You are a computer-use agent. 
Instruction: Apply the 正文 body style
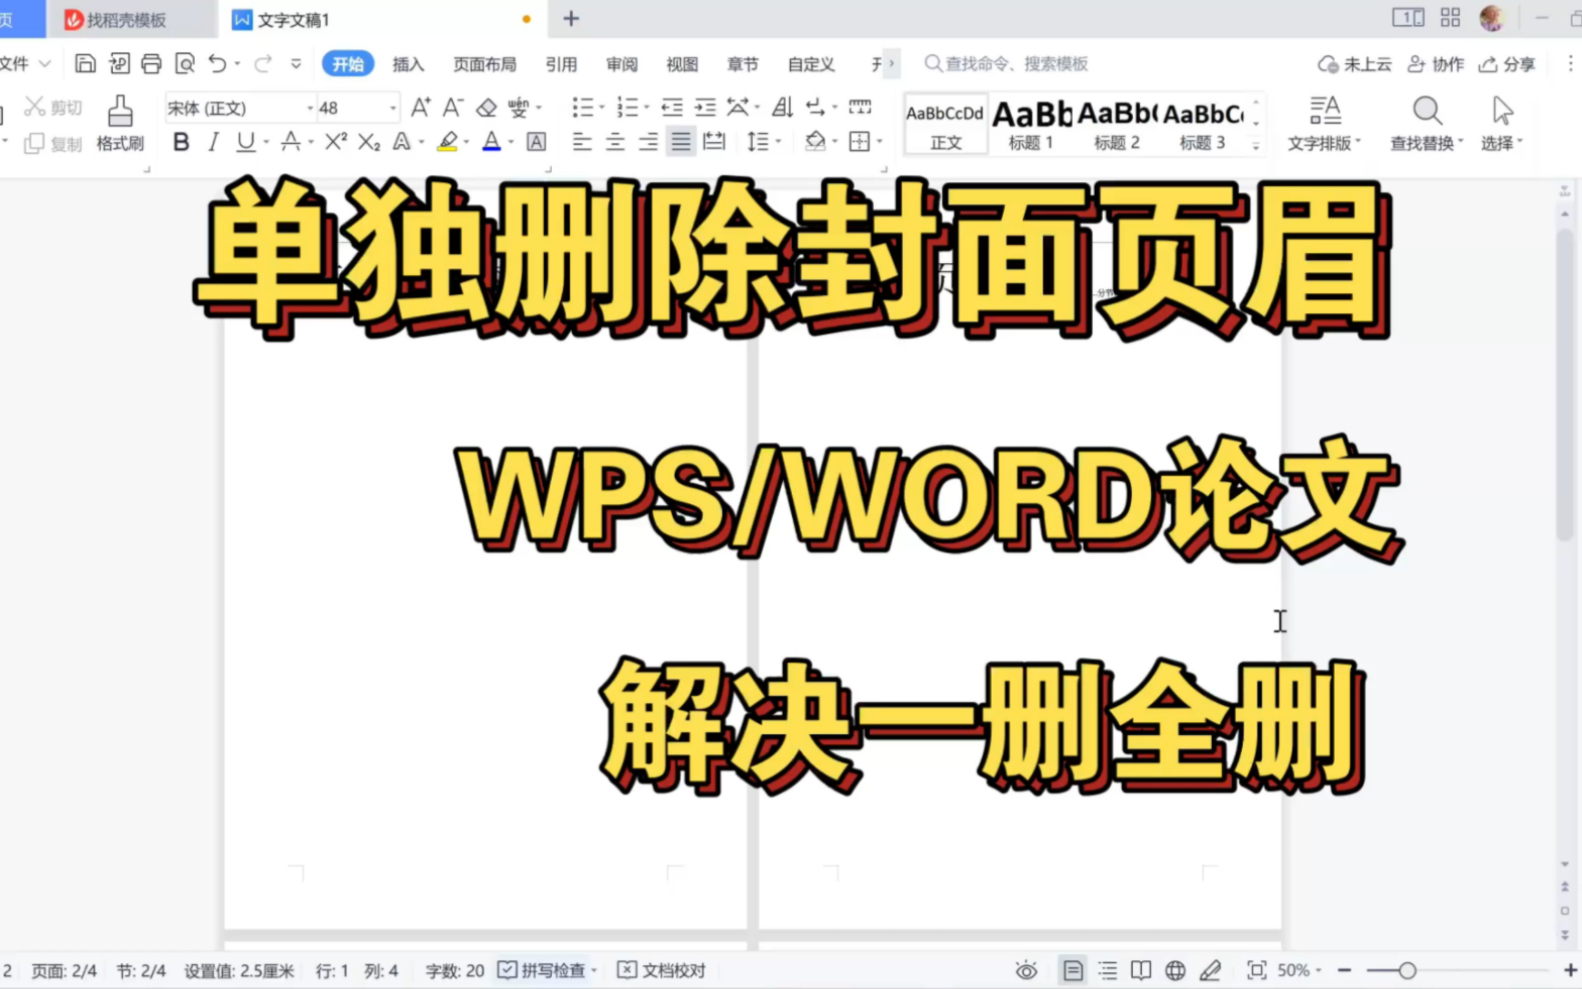coord(946,124)
